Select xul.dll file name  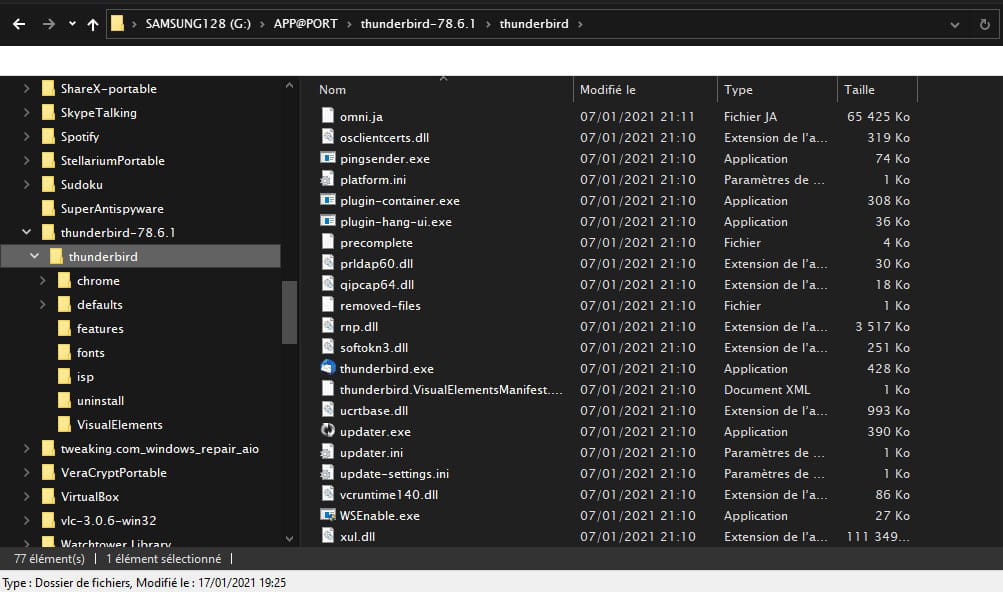click(357, 536)
